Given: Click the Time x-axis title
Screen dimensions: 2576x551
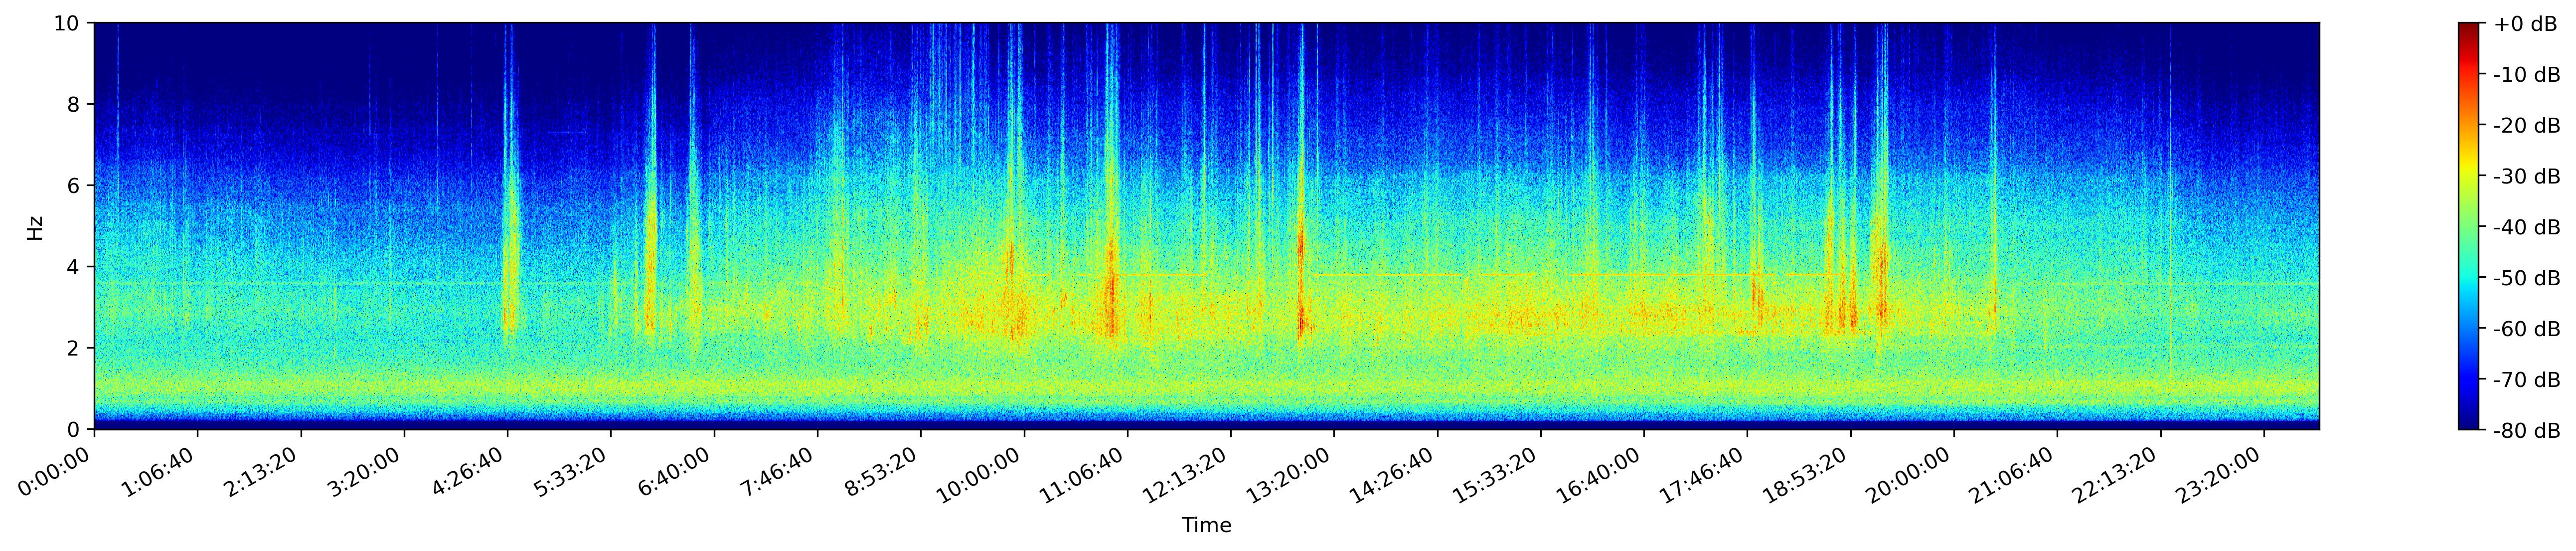Looking at the screenshot, I should tap(1206, 526).
